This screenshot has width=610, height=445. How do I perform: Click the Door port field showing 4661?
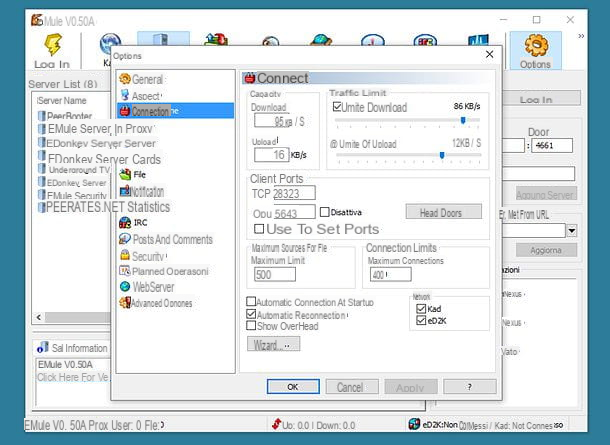tap(552, 145)
